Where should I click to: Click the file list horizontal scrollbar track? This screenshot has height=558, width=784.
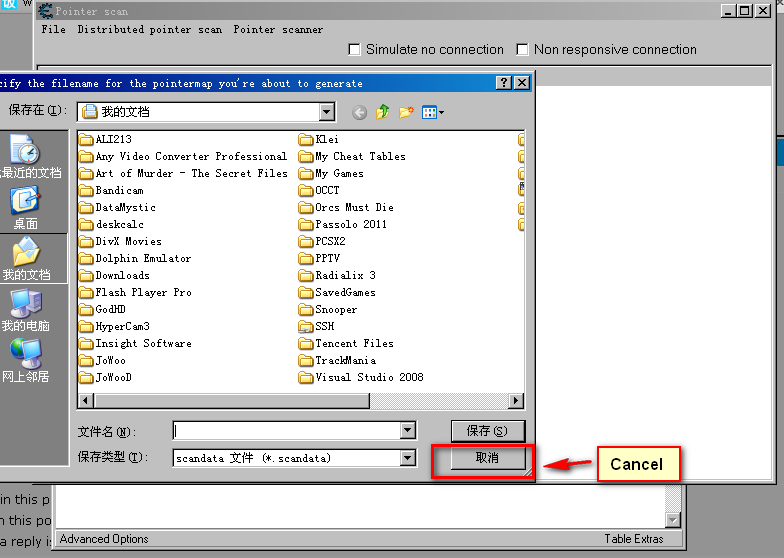[x=300, y=400]
